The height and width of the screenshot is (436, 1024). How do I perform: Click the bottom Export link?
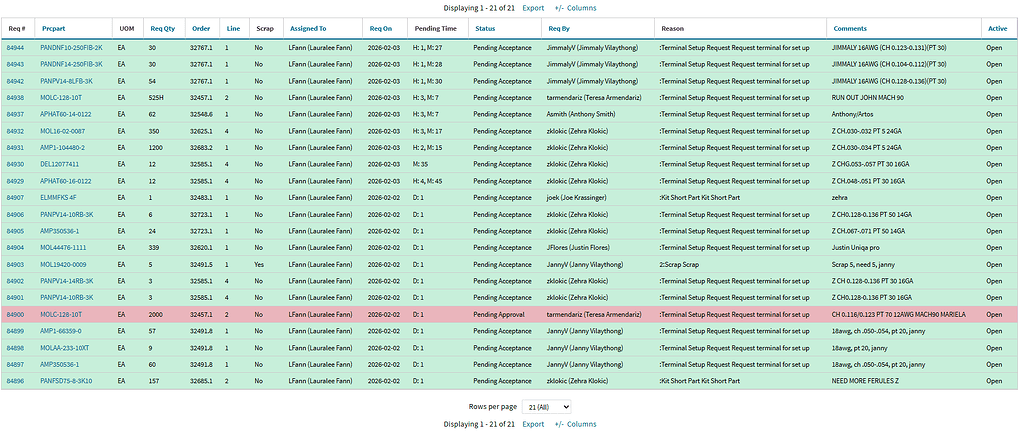[x=533, y=424]
